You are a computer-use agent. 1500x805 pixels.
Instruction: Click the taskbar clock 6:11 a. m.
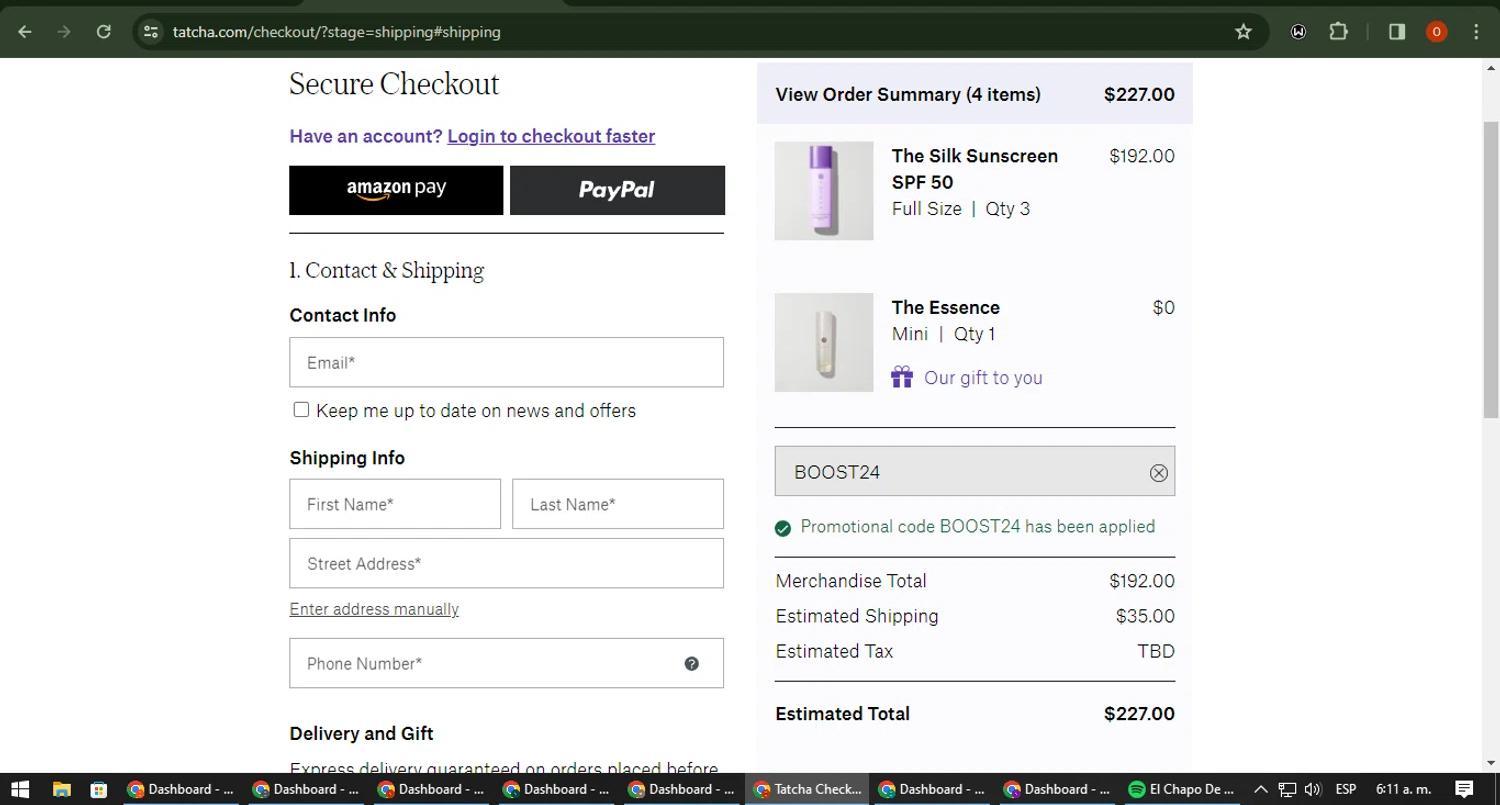tap(1403, 789)
